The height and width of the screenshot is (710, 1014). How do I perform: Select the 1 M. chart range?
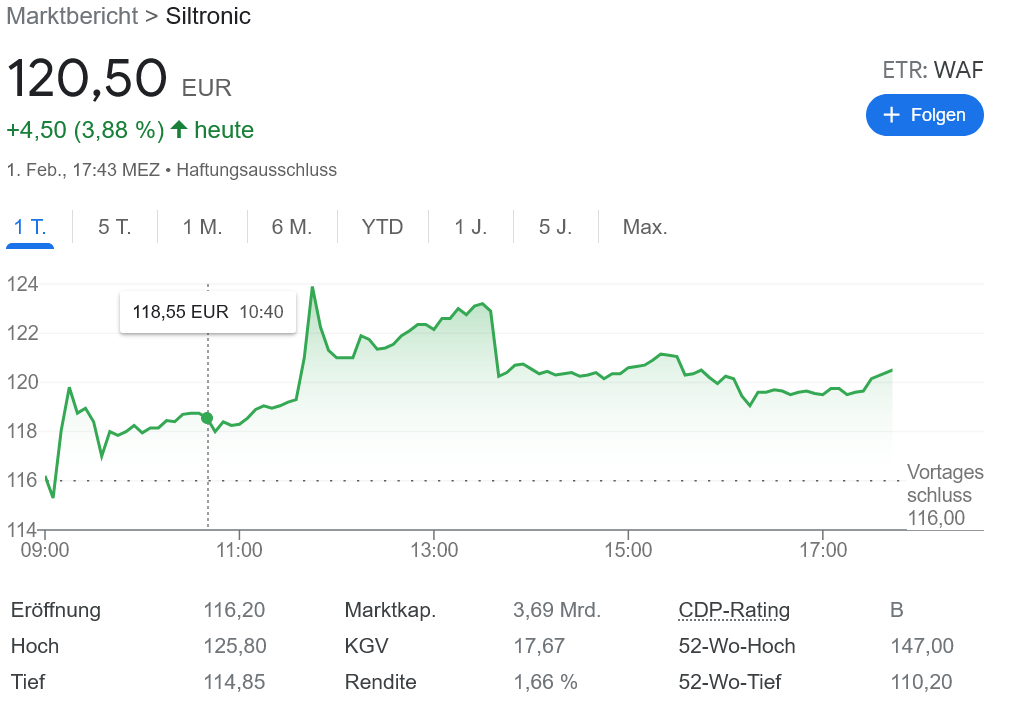[202, 227]
